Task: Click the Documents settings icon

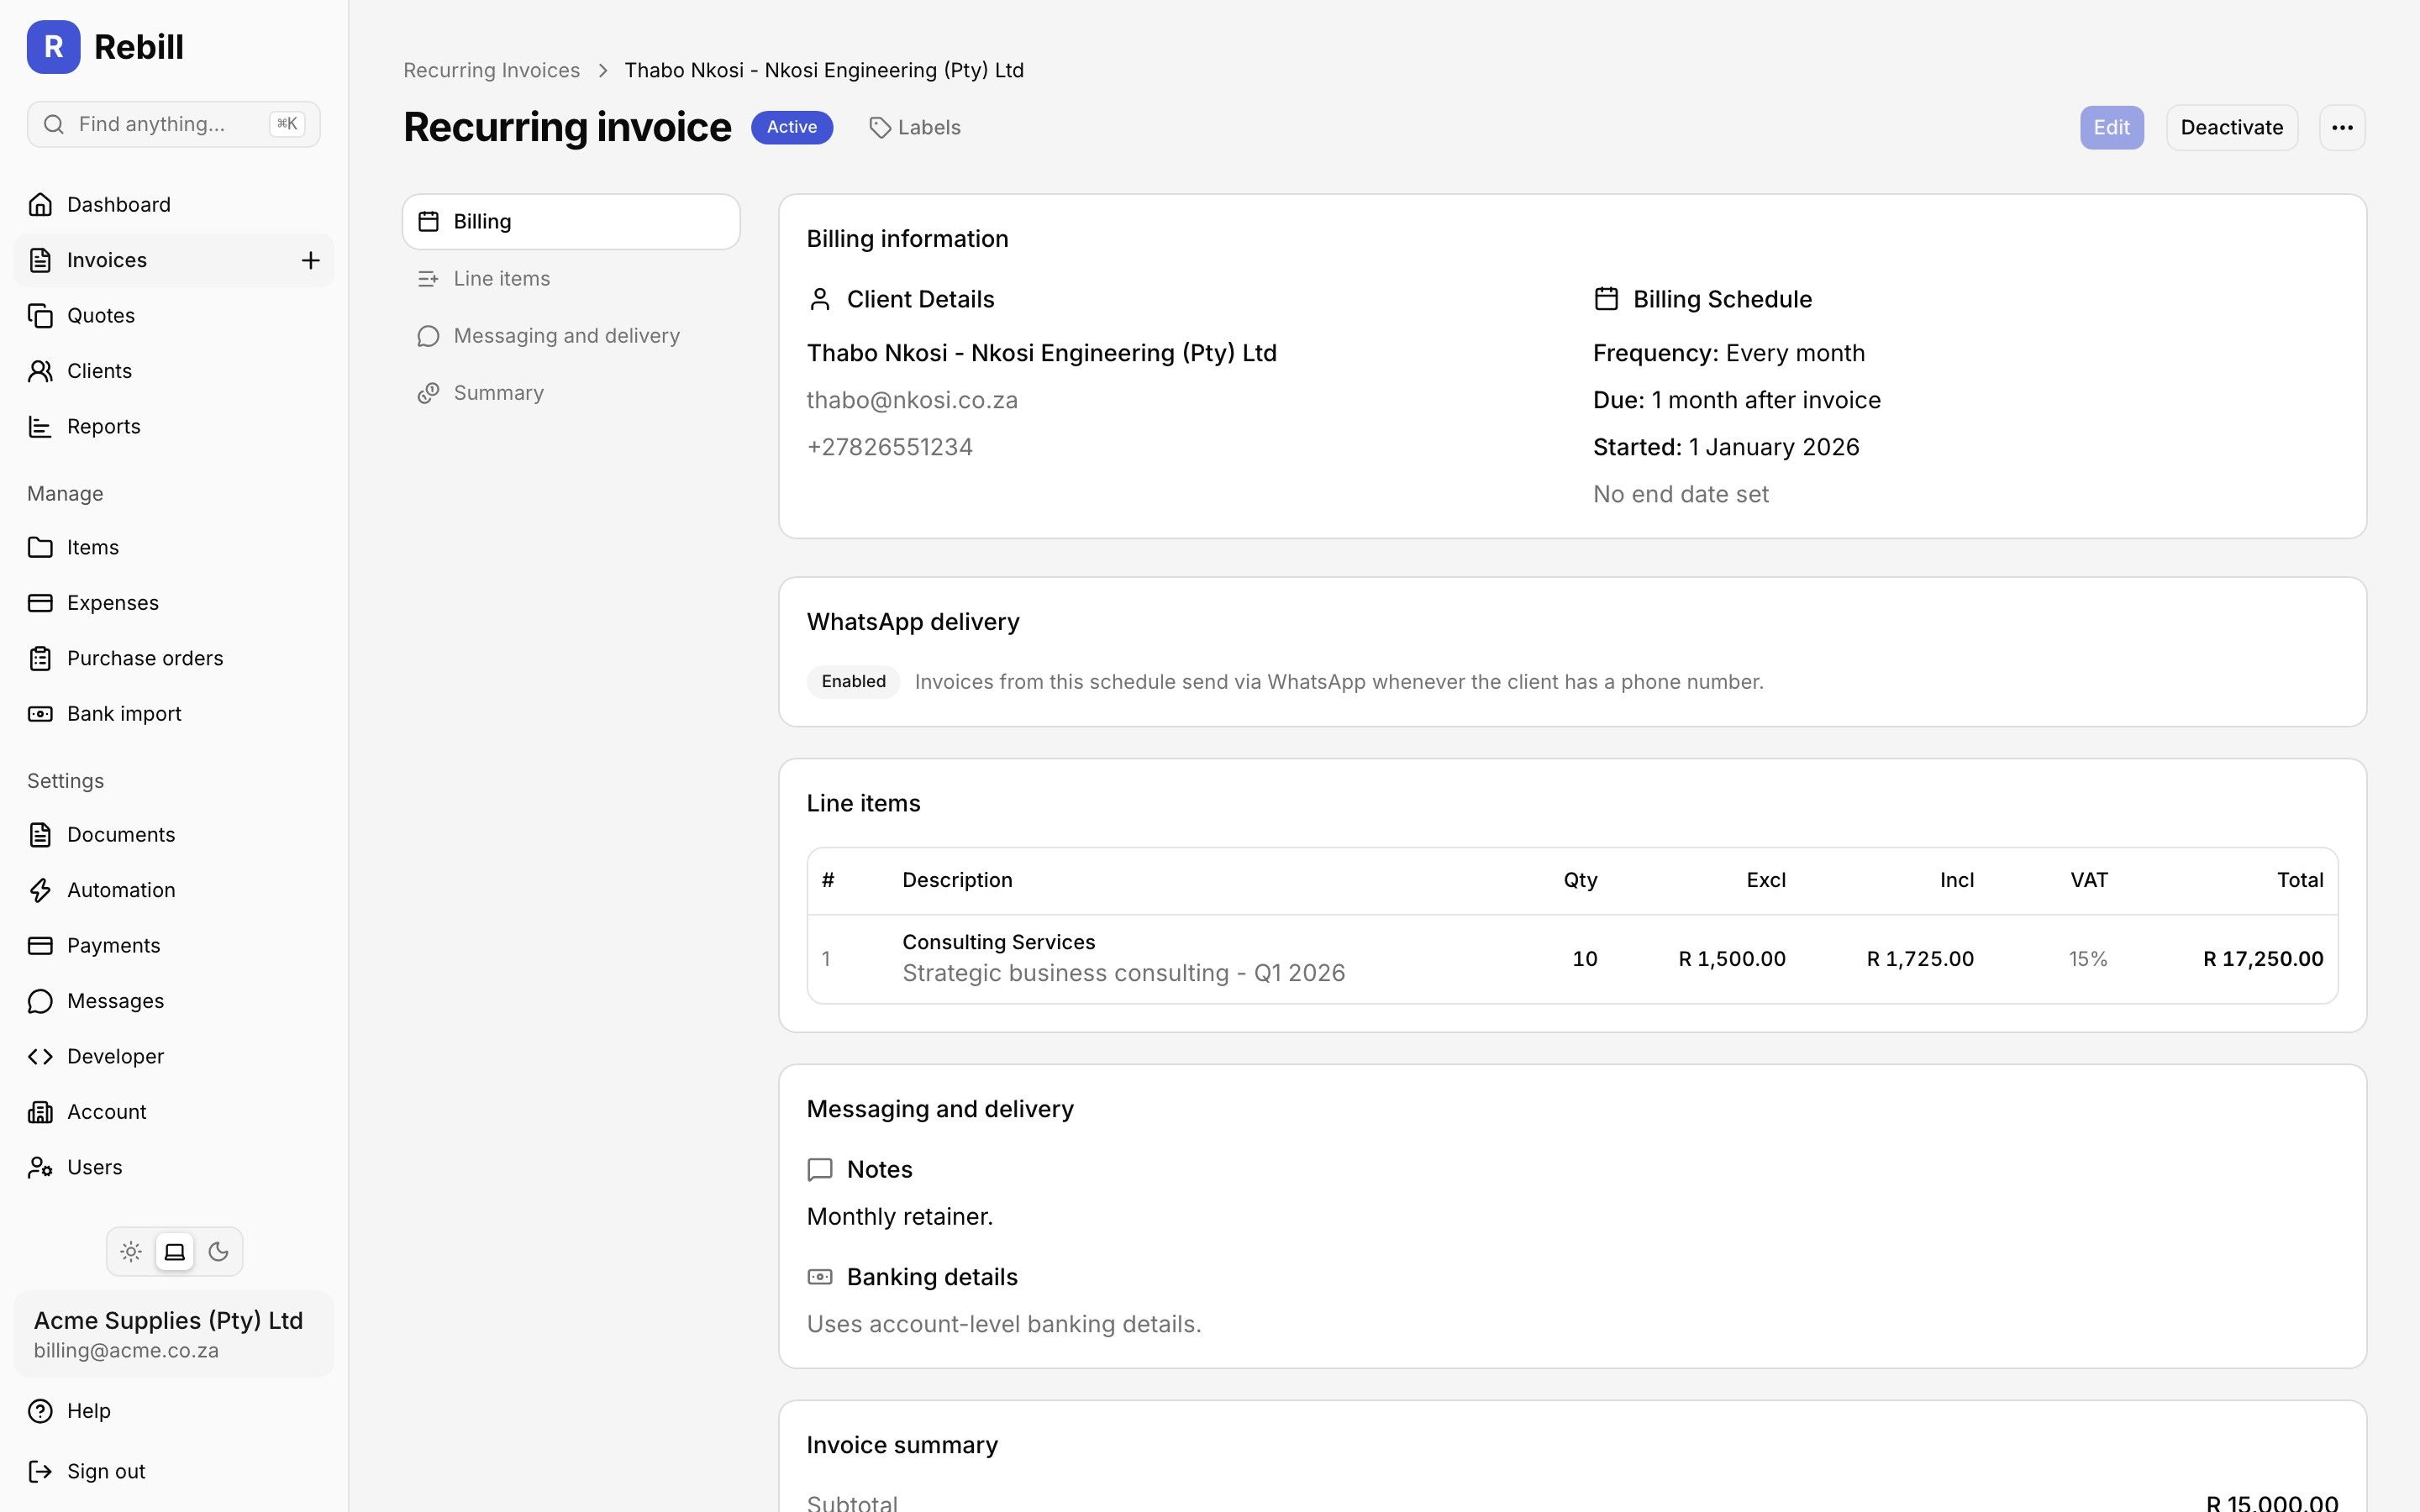Action: pyautogui.click(x=40, y=834)
